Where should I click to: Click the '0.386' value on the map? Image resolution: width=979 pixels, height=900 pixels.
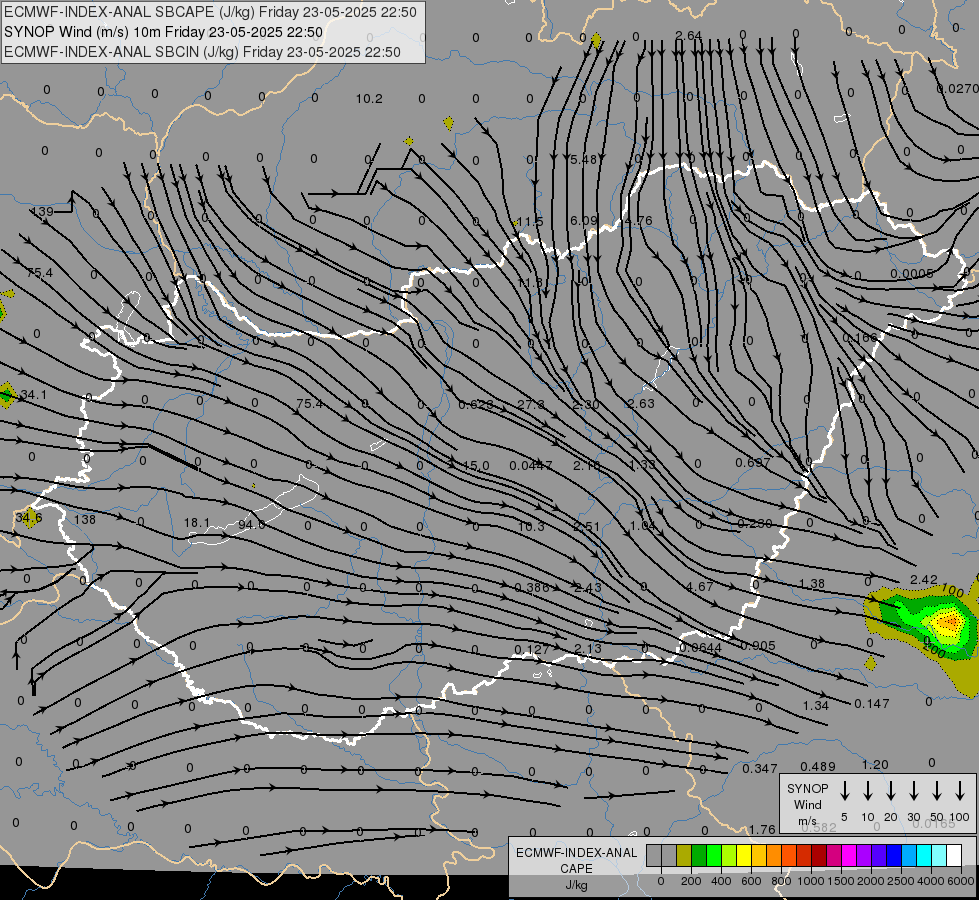click(x=532, y=587)
